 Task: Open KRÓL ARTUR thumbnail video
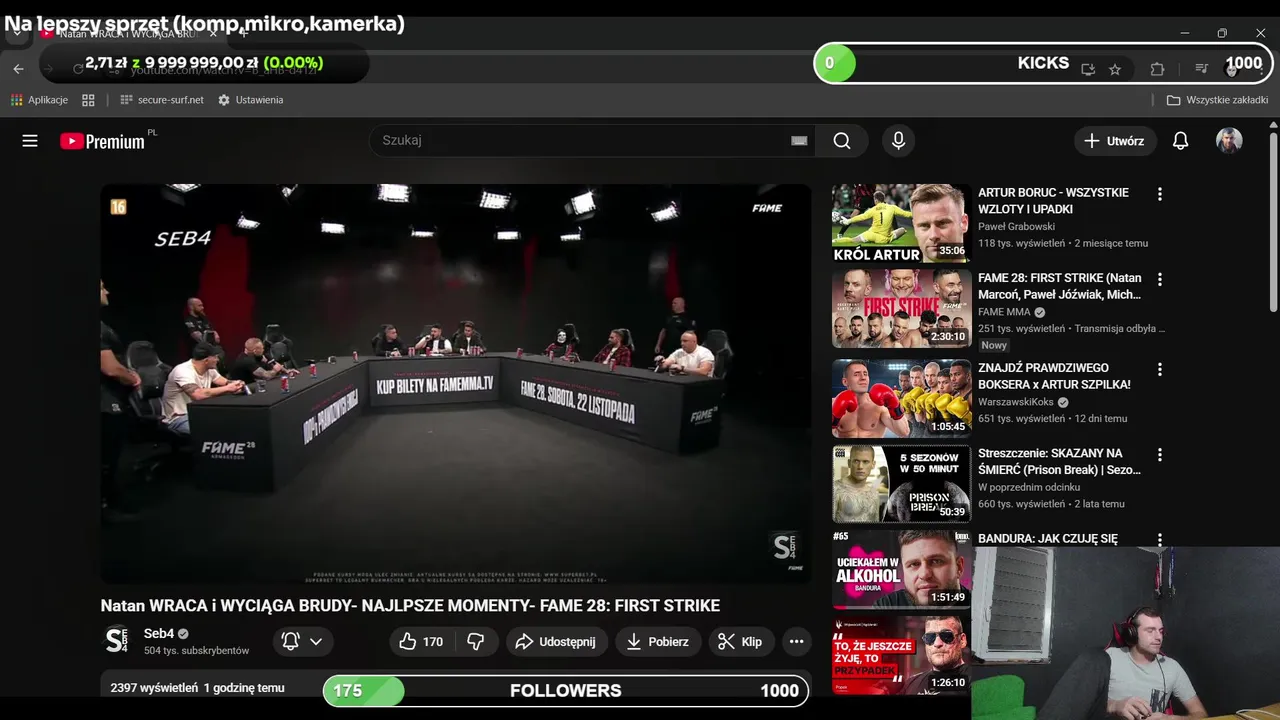tap(901, 223)
